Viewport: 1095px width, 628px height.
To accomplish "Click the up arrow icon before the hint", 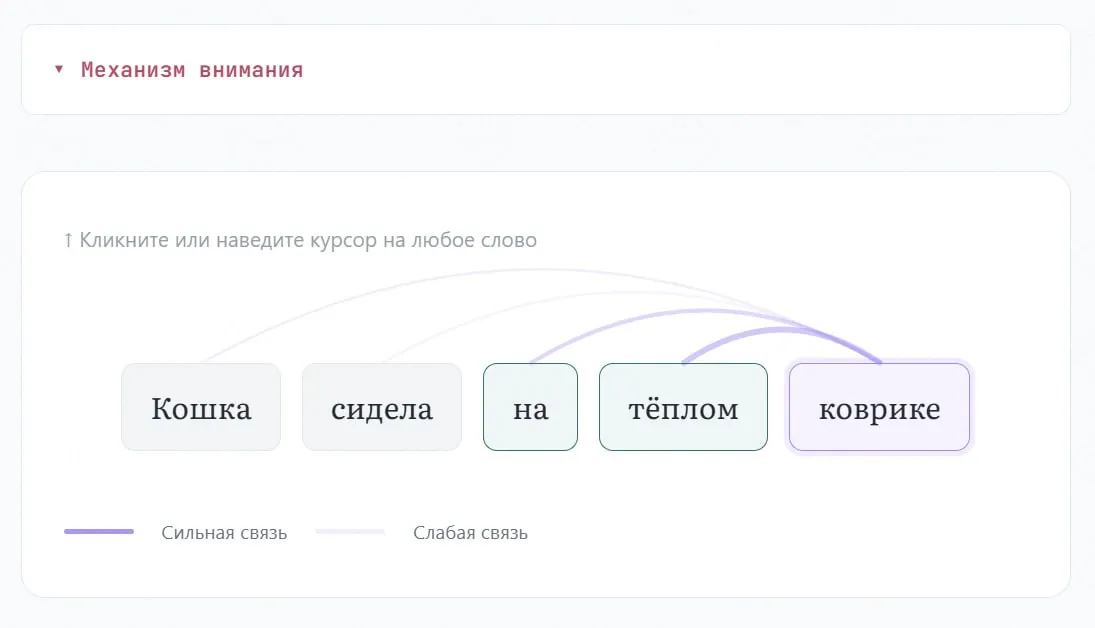I will 68,240.
